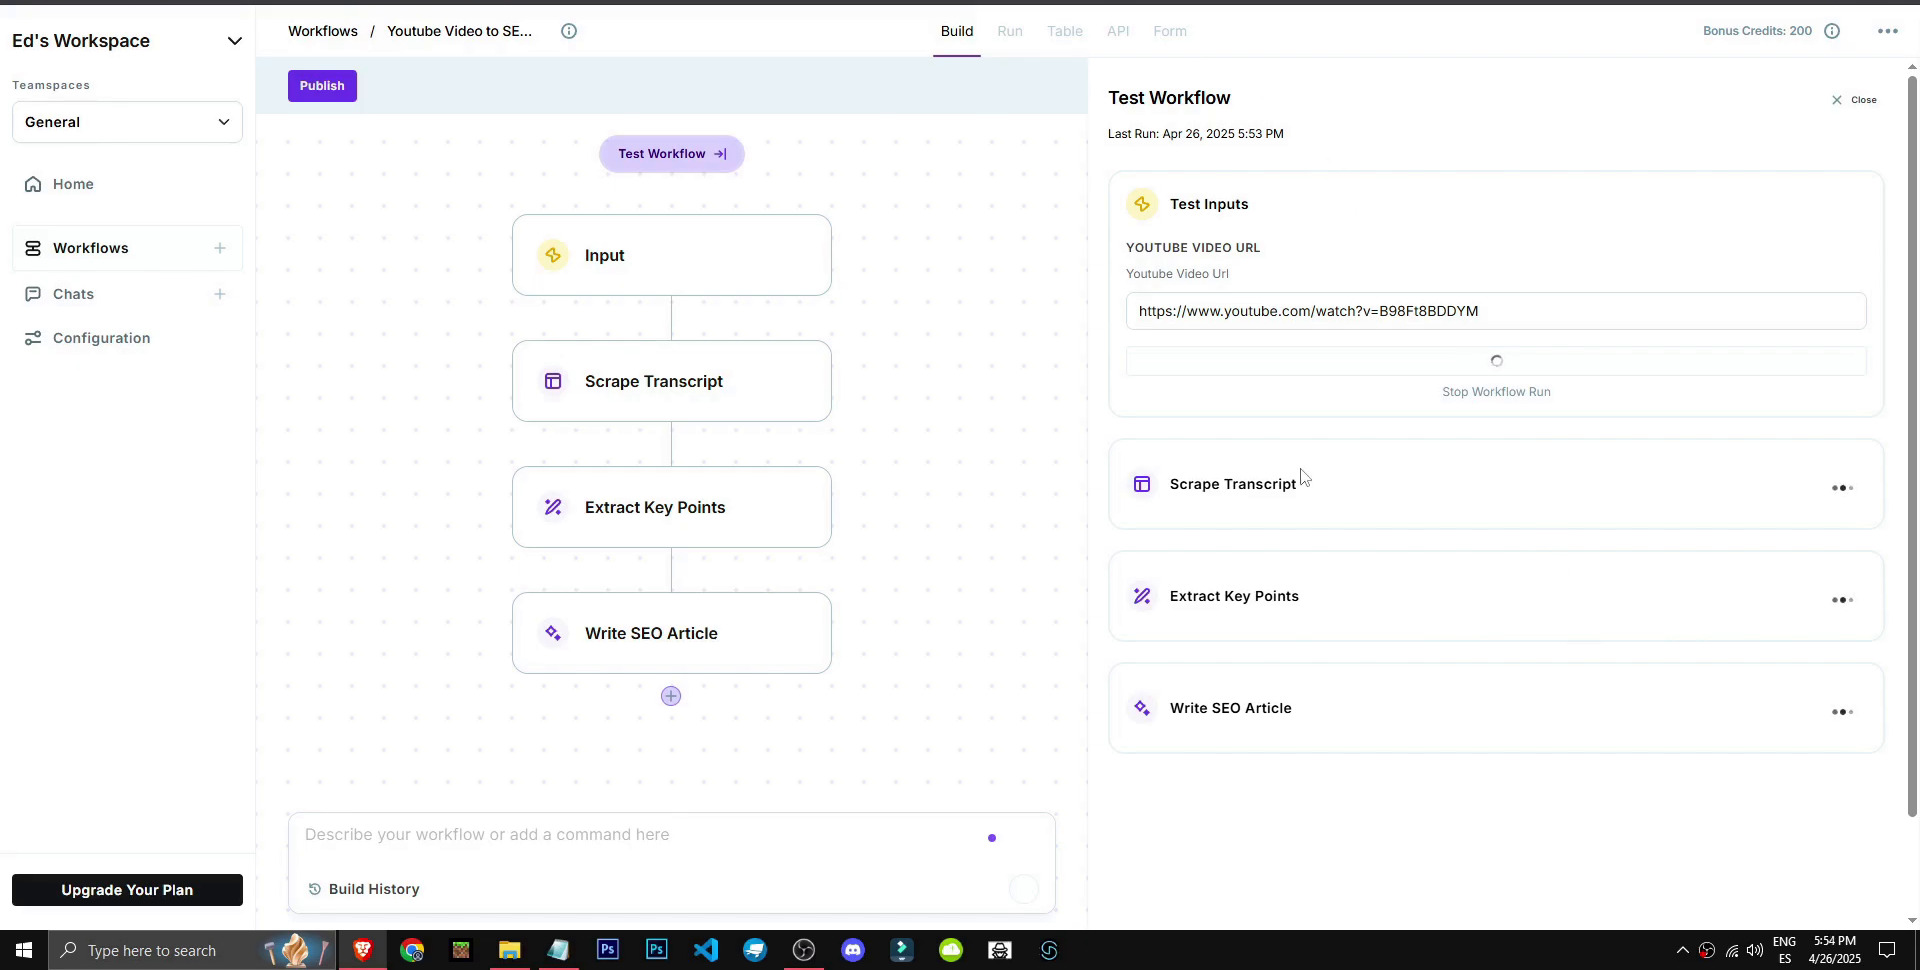Open Workflows in the sidebar
Screen dimensions: 1920x970
click(x=91, y=248)
